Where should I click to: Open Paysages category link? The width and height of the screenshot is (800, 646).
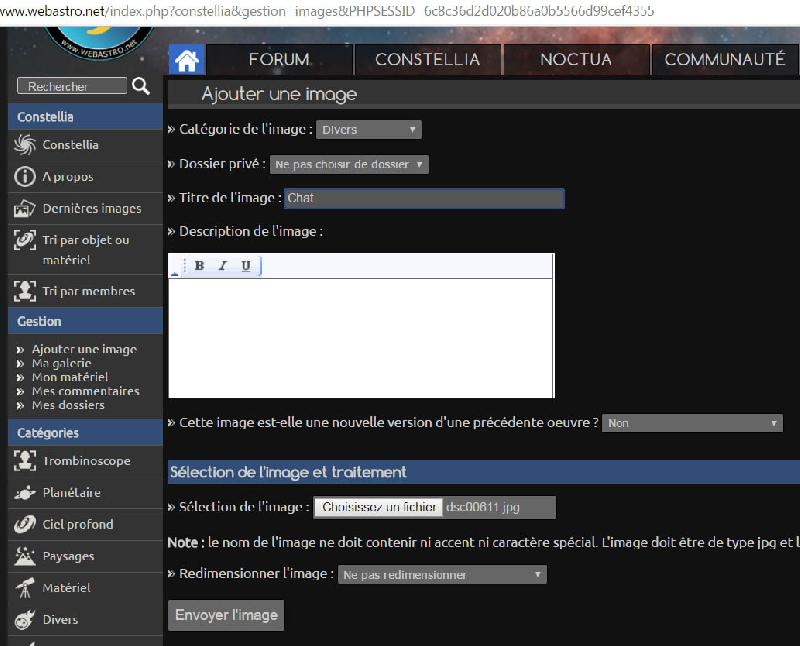click(x=68, y=556)
